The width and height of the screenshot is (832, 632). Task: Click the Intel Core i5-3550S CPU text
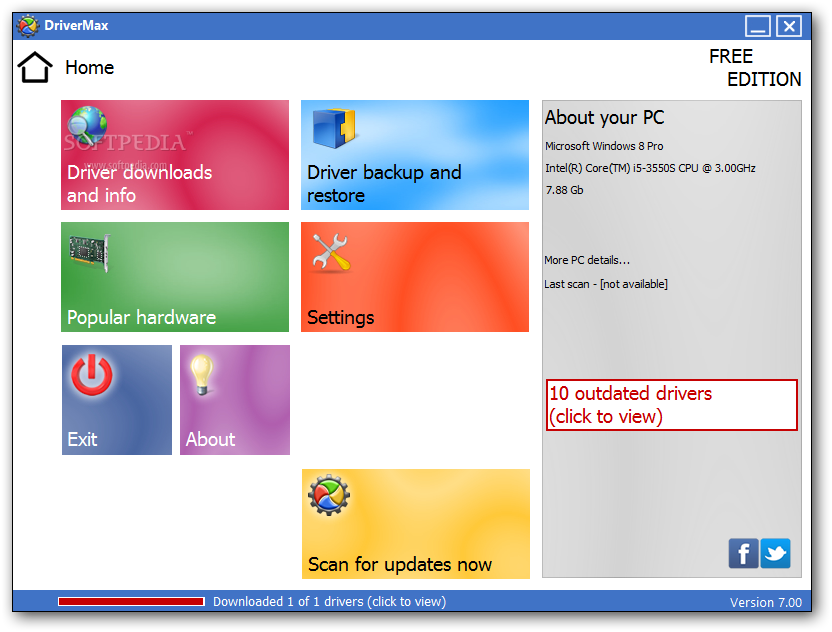(x=650, y=168)
